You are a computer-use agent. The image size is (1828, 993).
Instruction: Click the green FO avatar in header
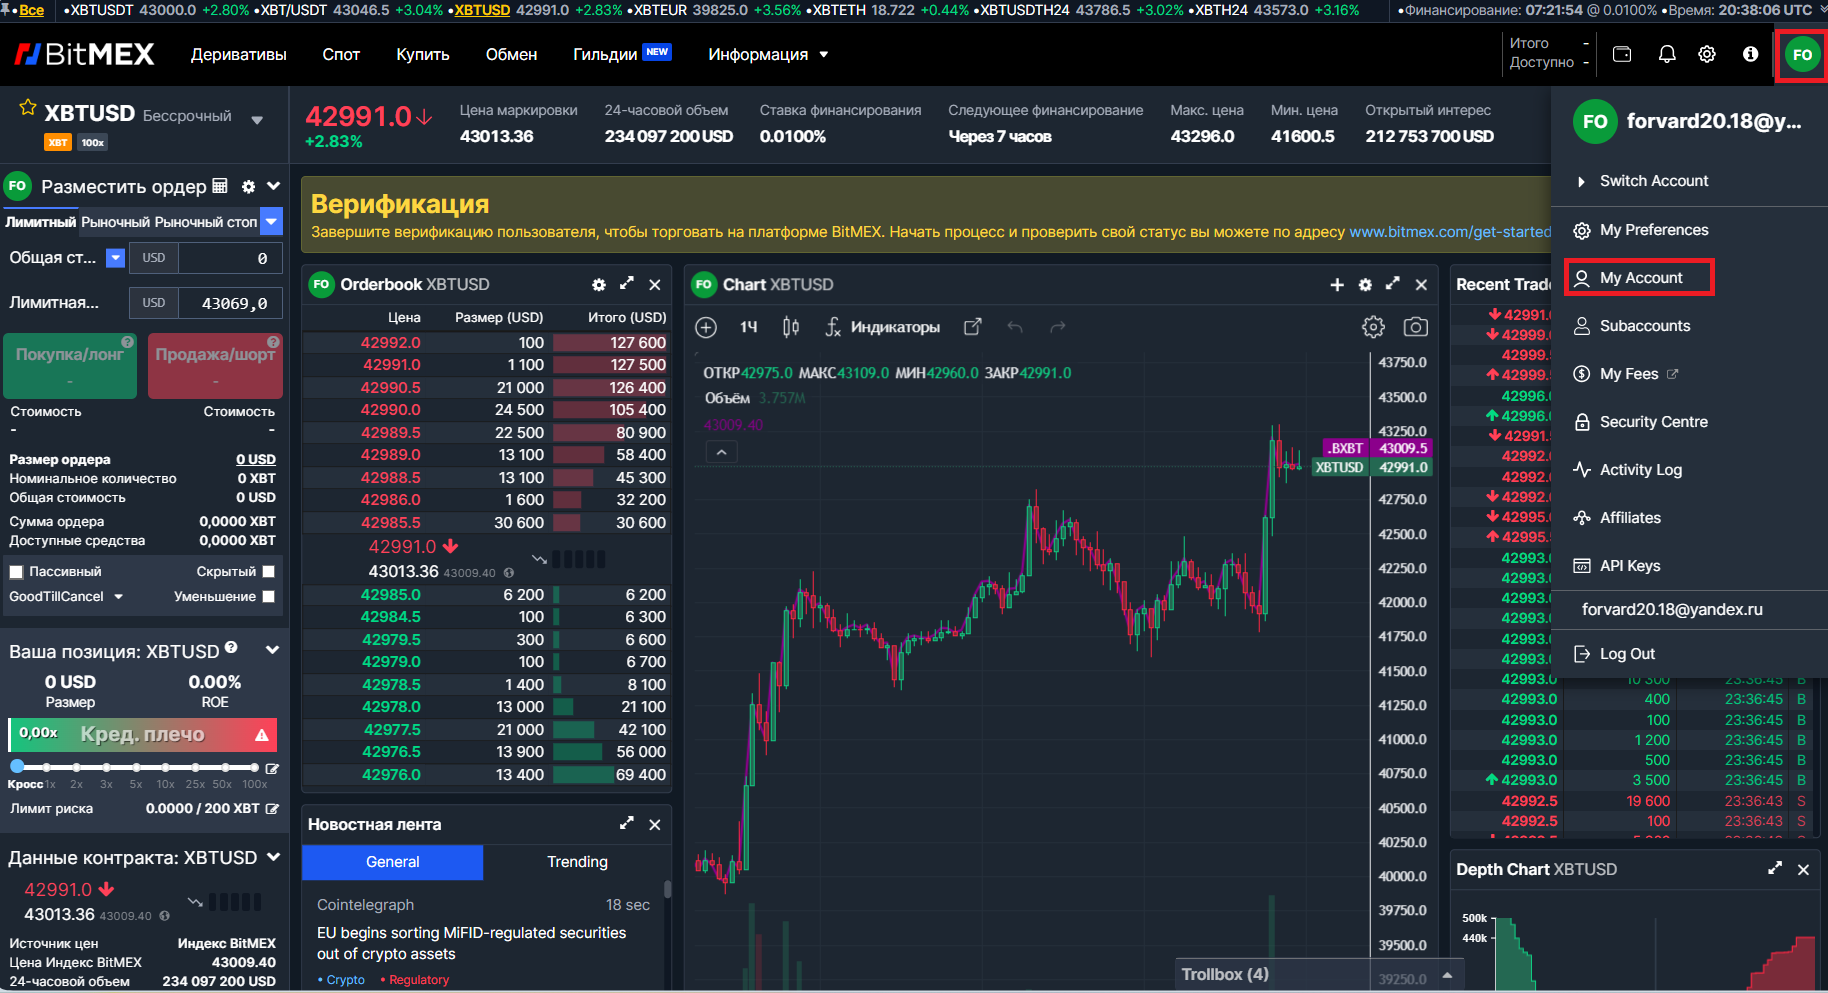[1802, 55]
